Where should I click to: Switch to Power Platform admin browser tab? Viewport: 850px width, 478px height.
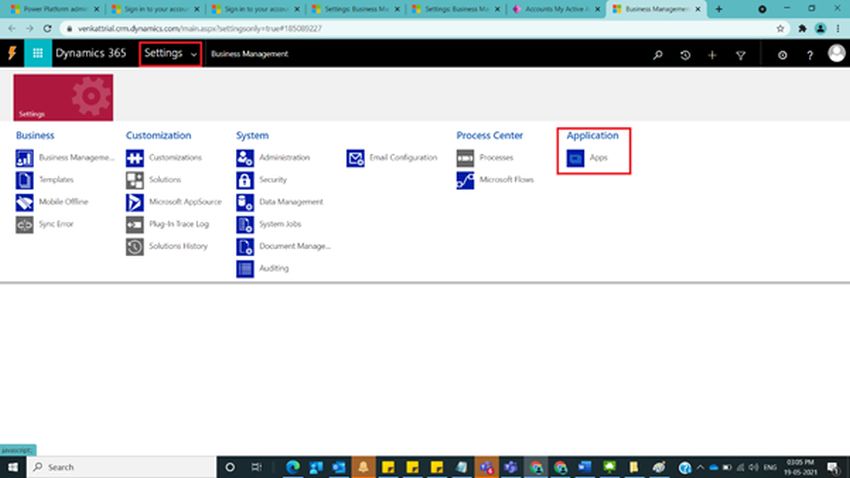tap(50, 9)
